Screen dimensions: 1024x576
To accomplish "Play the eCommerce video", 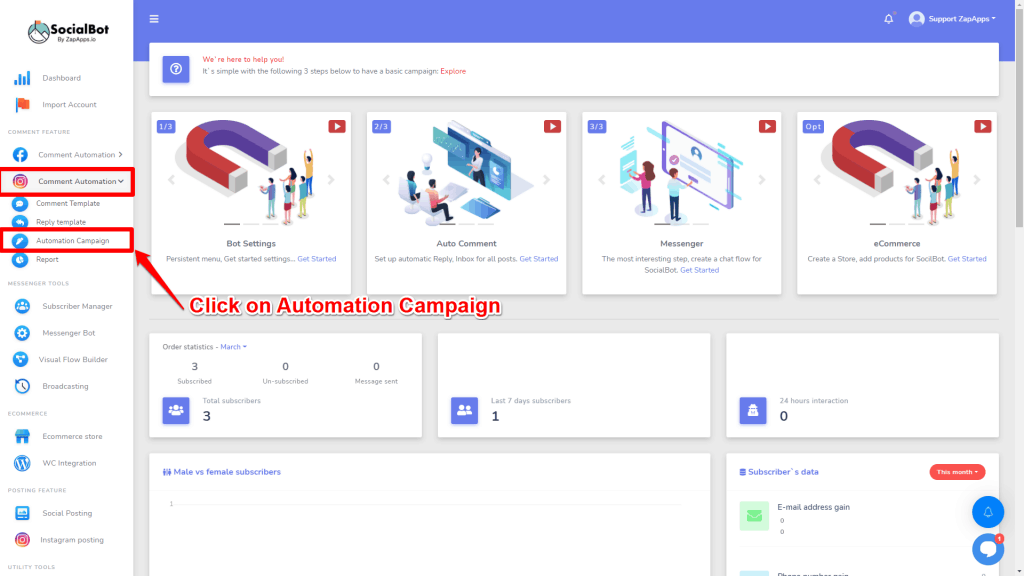I will click(983, 127).
